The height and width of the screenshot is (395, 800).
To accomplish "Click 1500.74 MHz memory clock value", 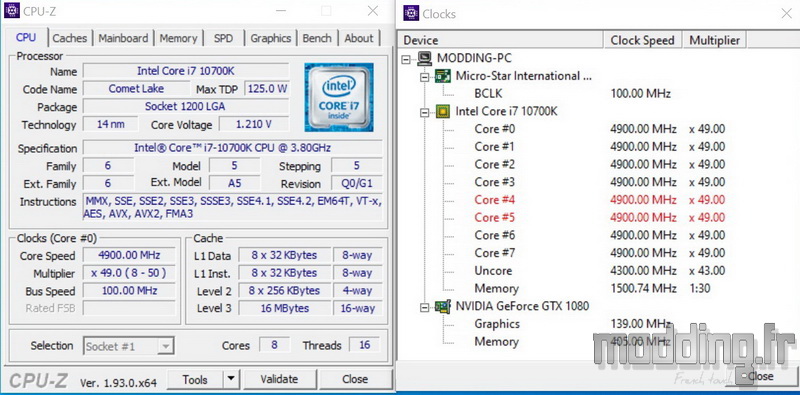I will click(643, 288).
